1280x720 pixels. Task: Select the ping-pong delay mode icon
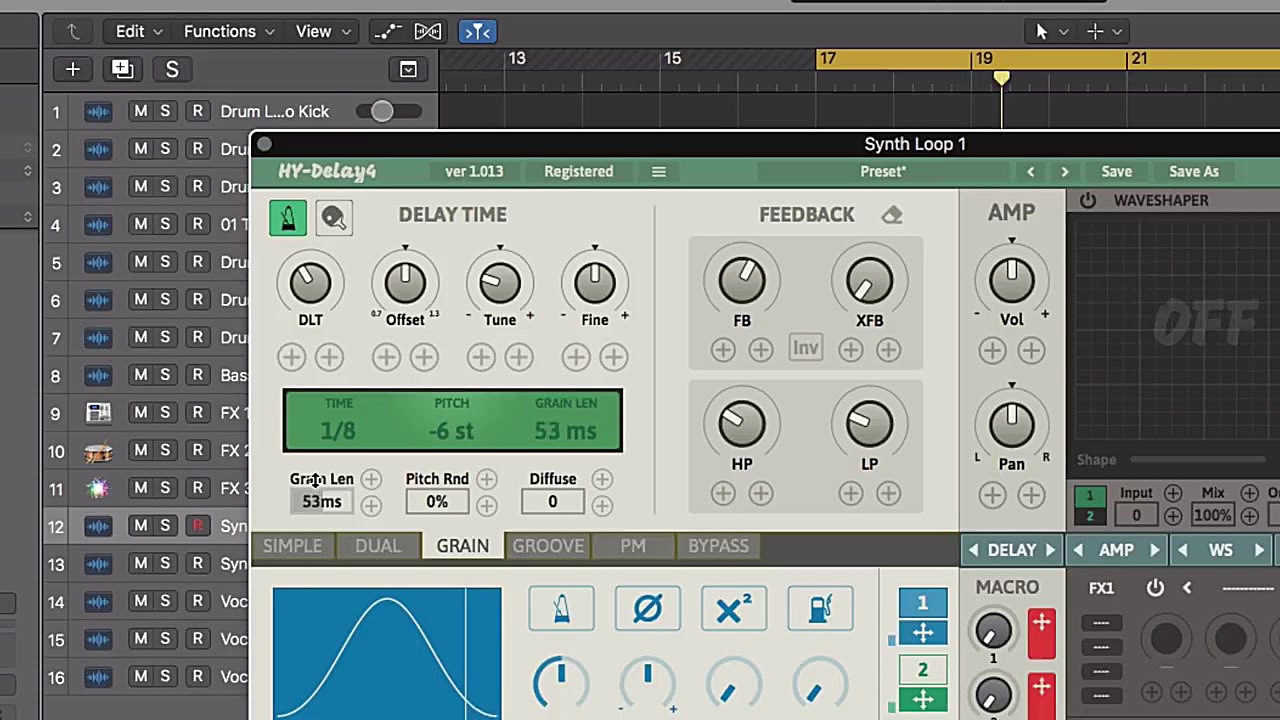[x=334, y=217]
